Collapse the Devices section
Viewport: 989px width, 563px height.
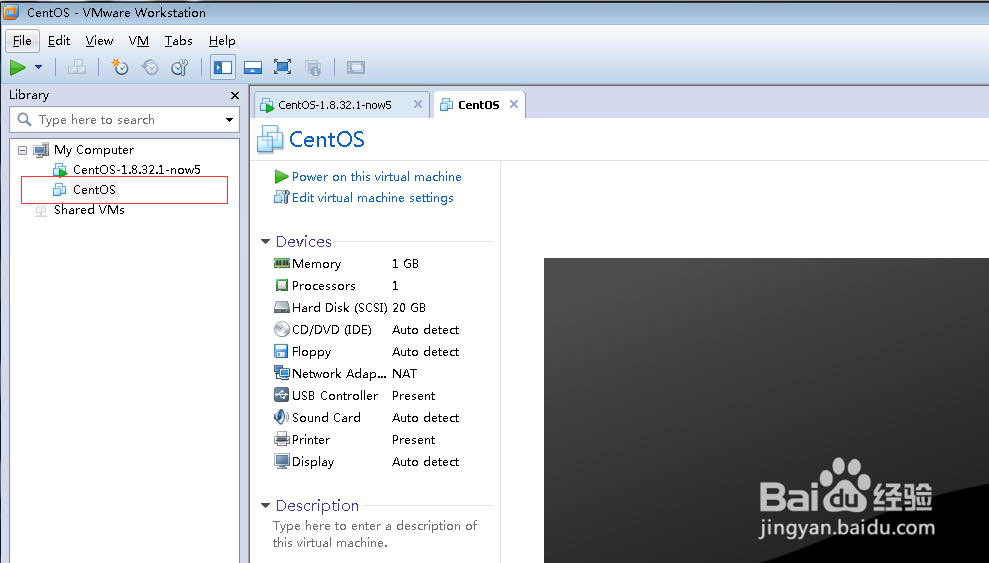[266, 241]
